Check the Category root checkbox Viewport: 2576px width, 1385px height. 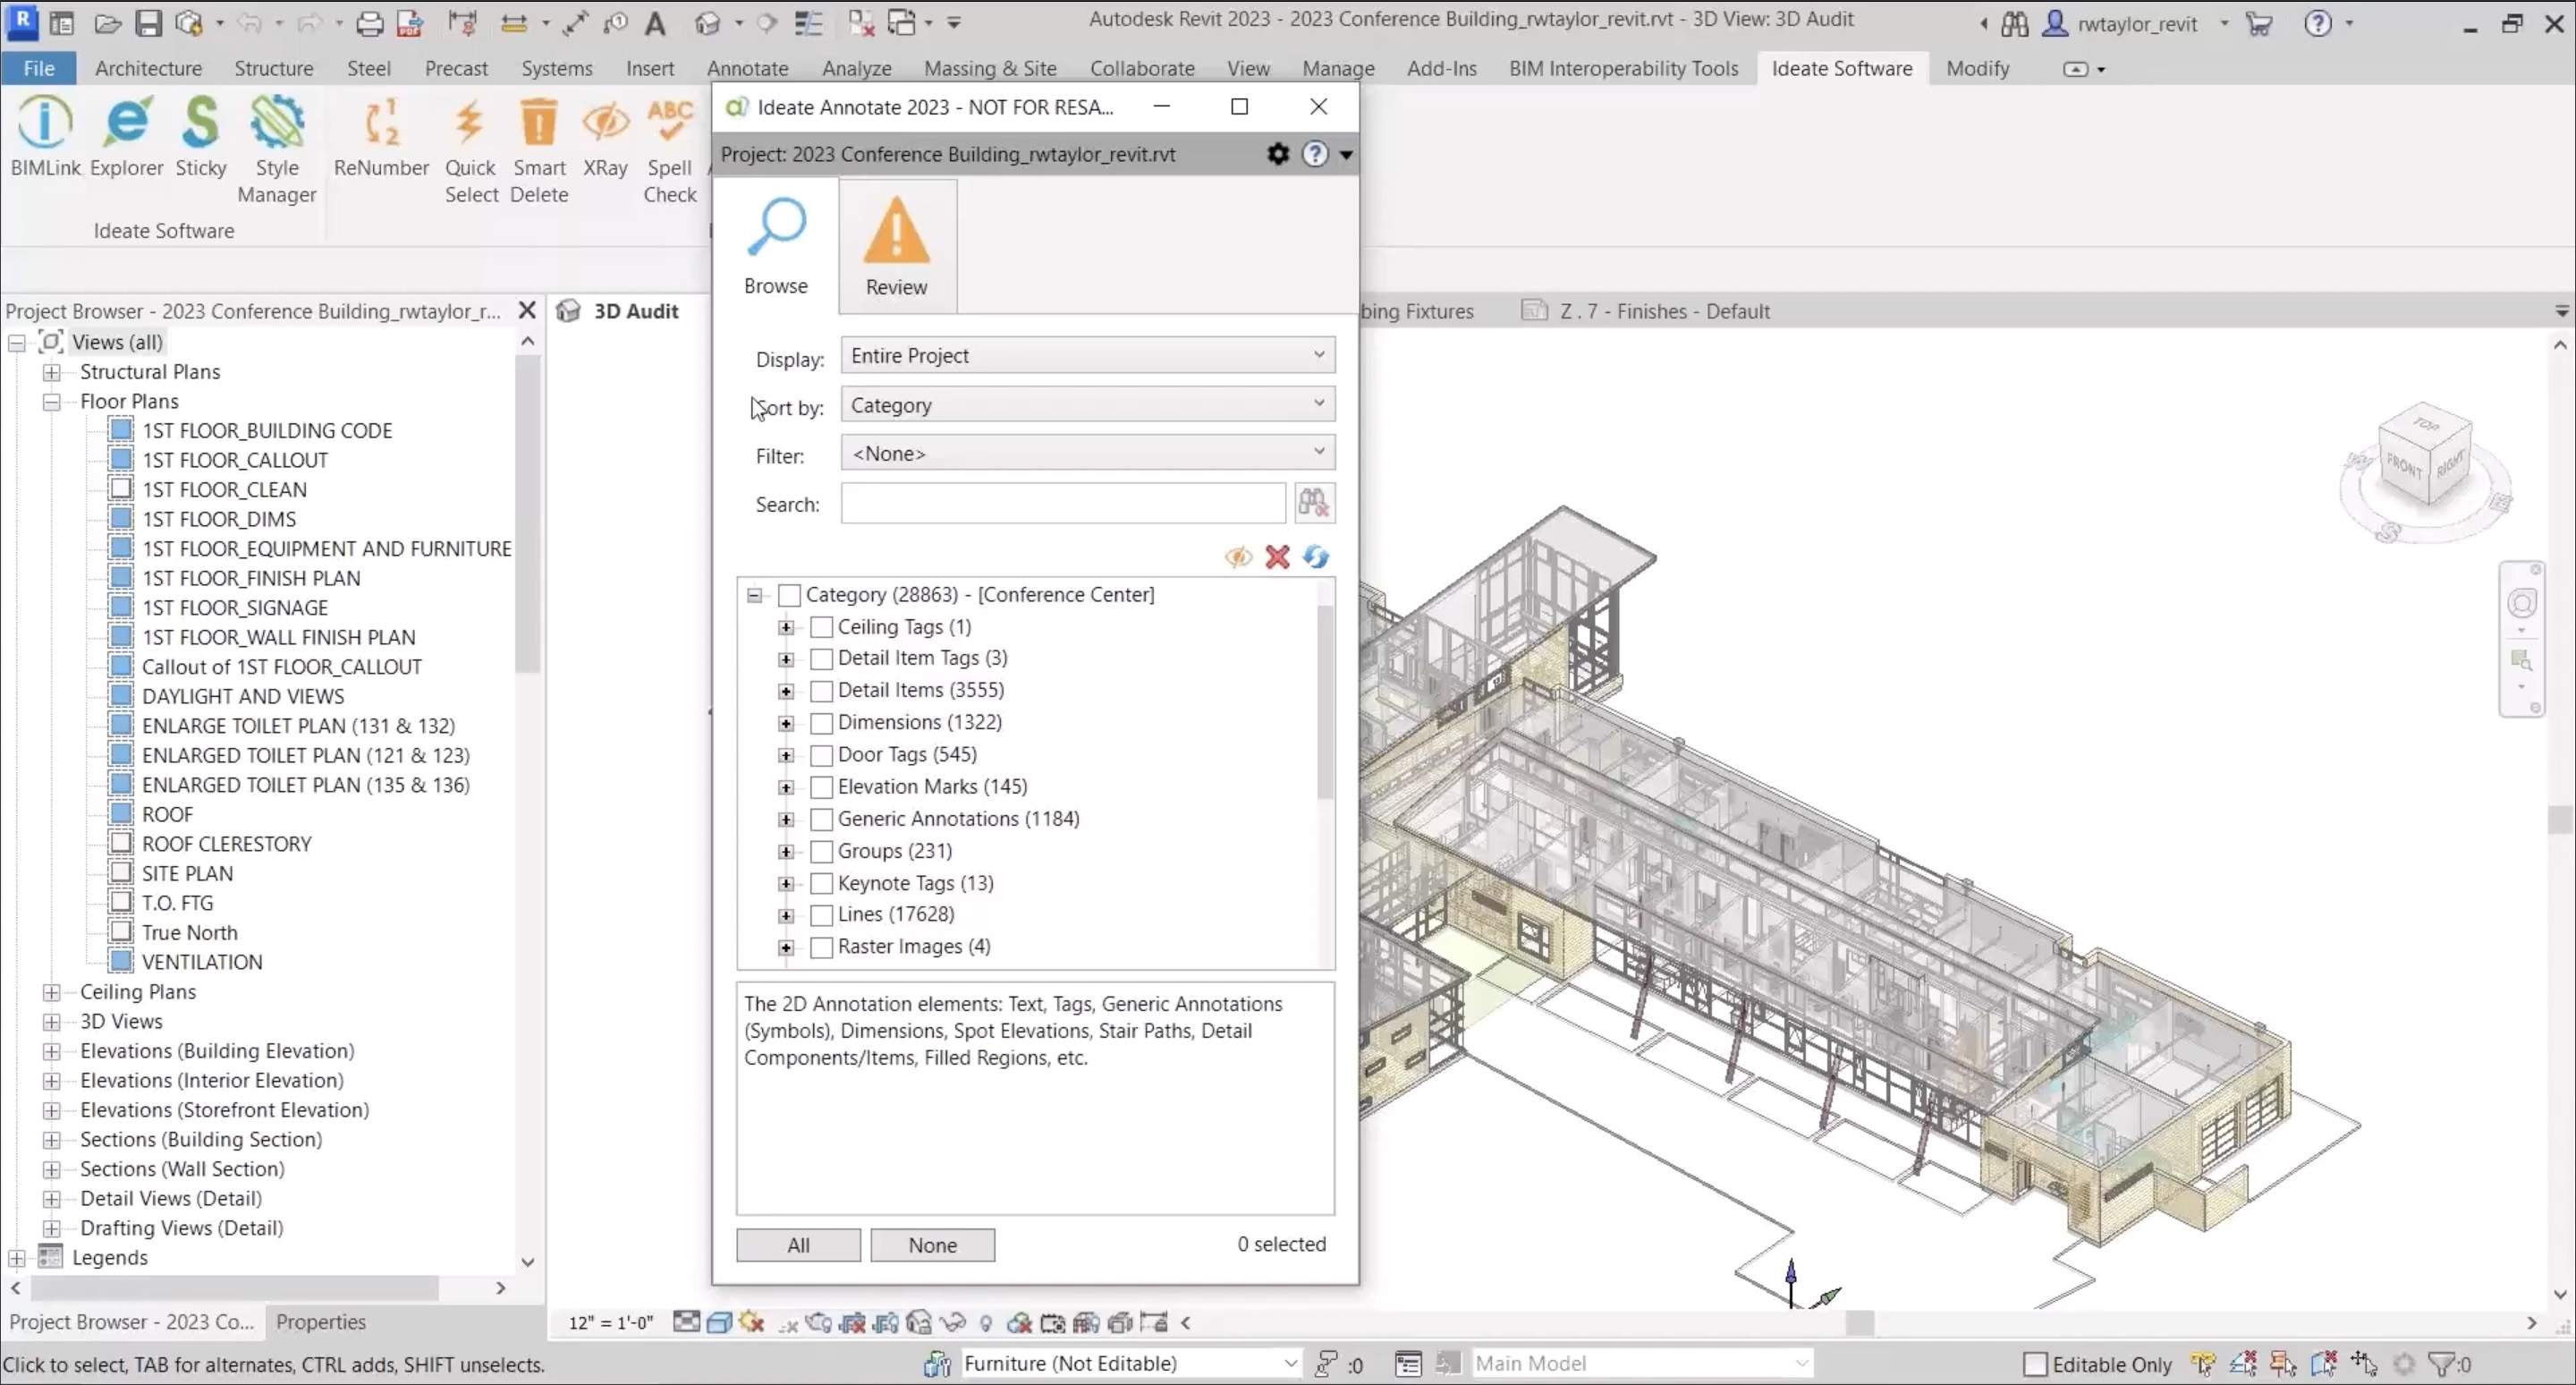[789, 595]
